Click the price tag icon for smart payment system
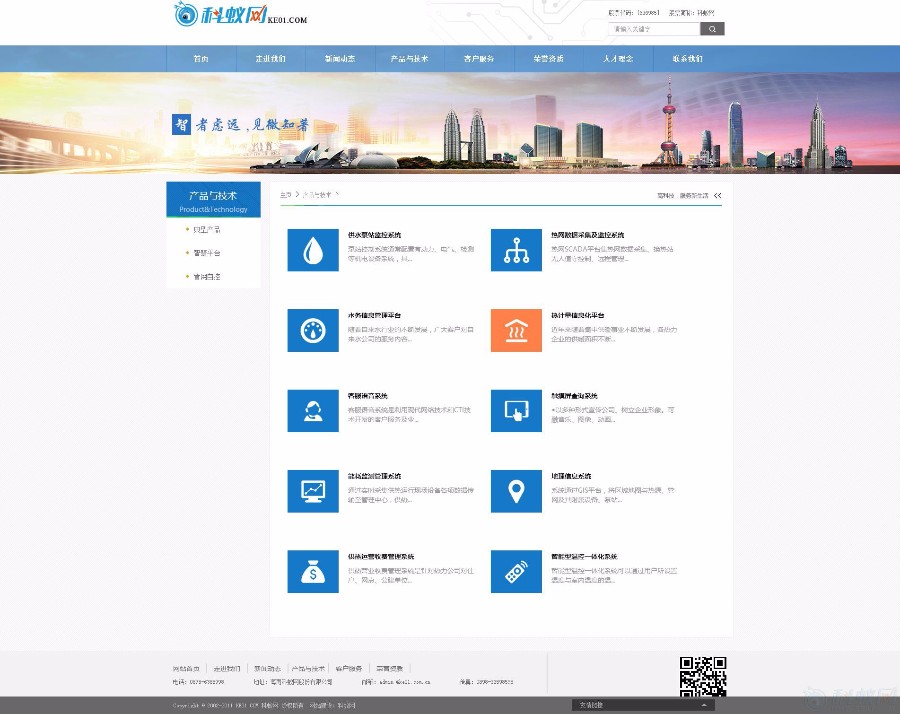The height and width of the screenshot is (714, 900). click(x=517, y=571)
